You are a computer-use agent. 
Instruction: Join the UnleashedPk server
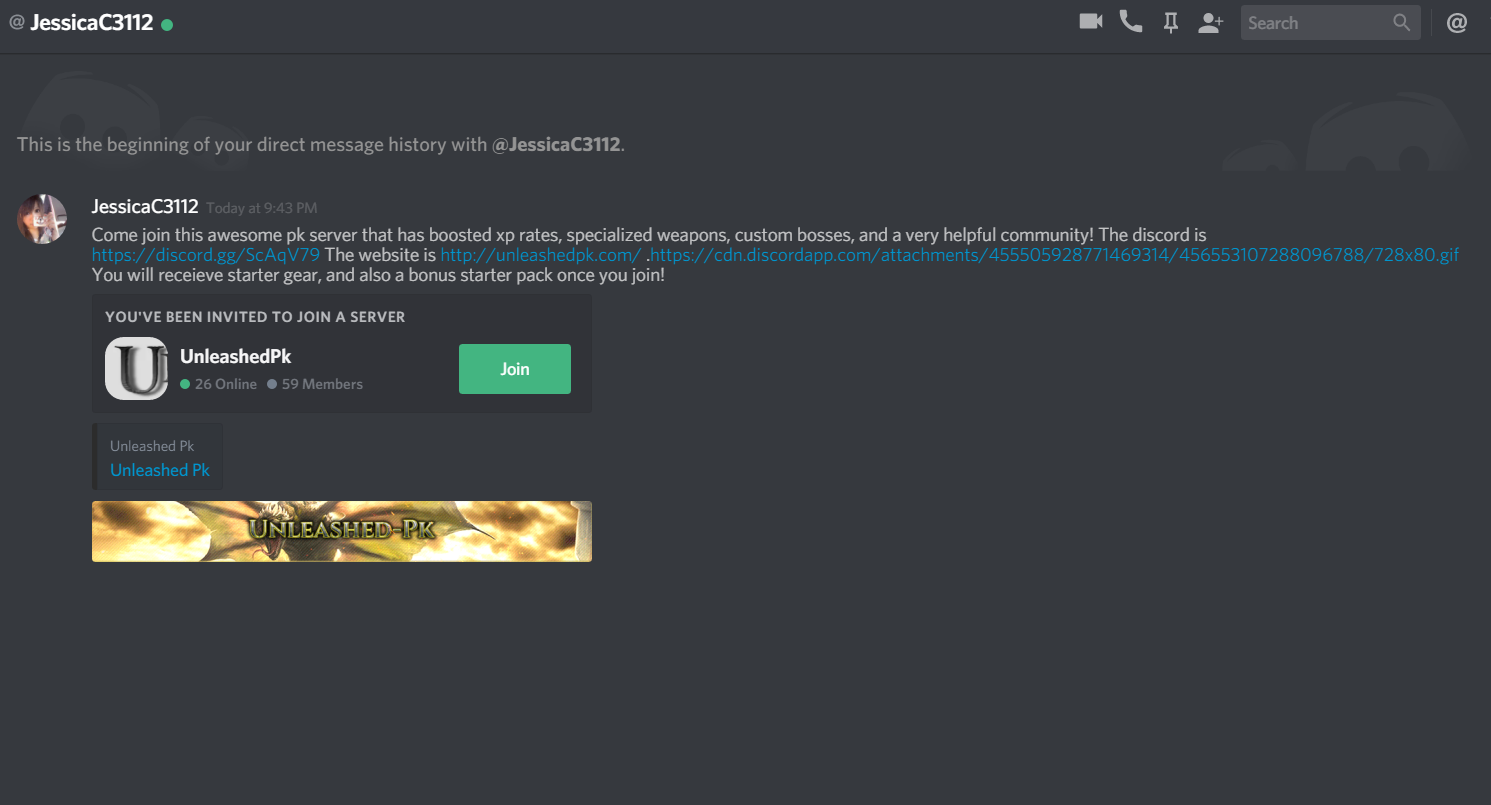point(515,369)
